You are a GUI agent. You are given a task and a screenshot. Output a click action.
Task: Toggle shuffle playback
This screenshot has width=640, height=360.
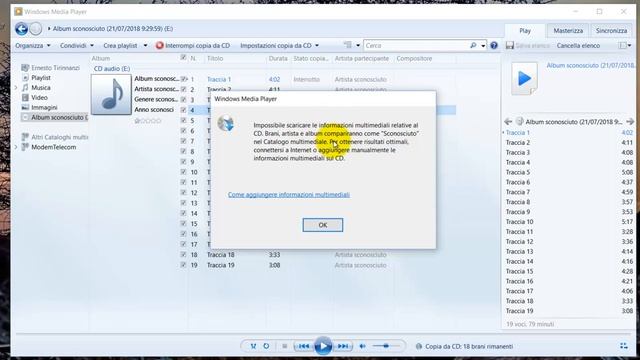(253, 346)
